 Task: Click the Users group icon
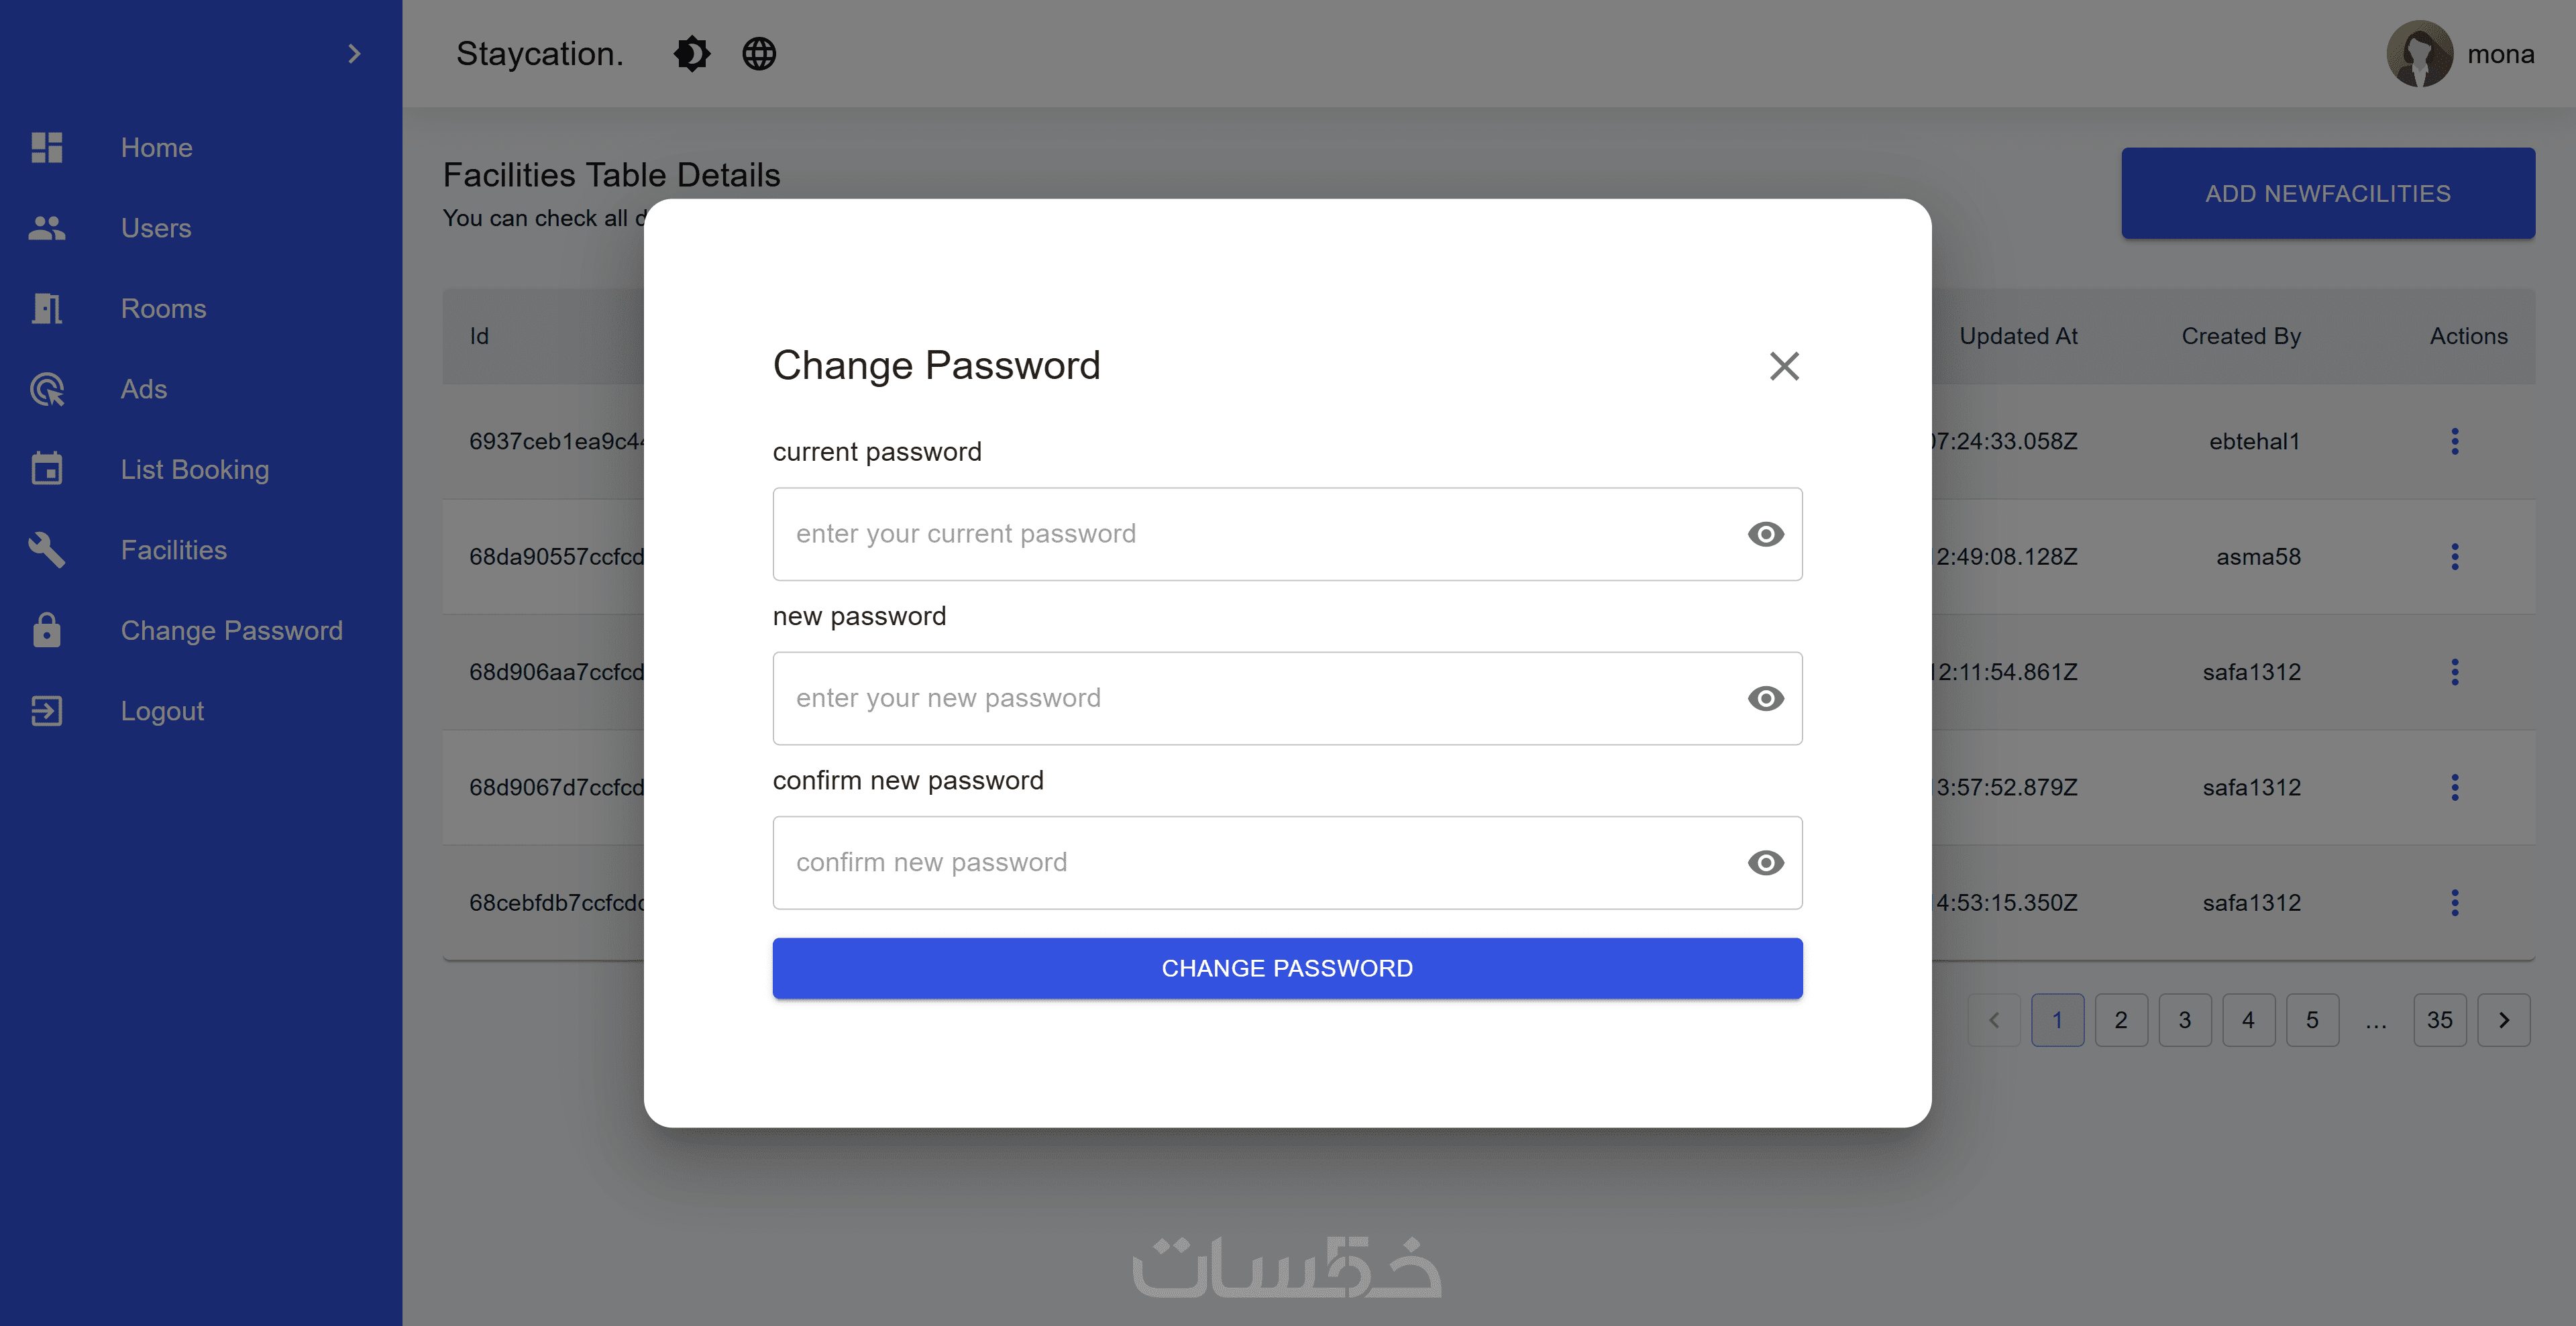click(47, 228)
